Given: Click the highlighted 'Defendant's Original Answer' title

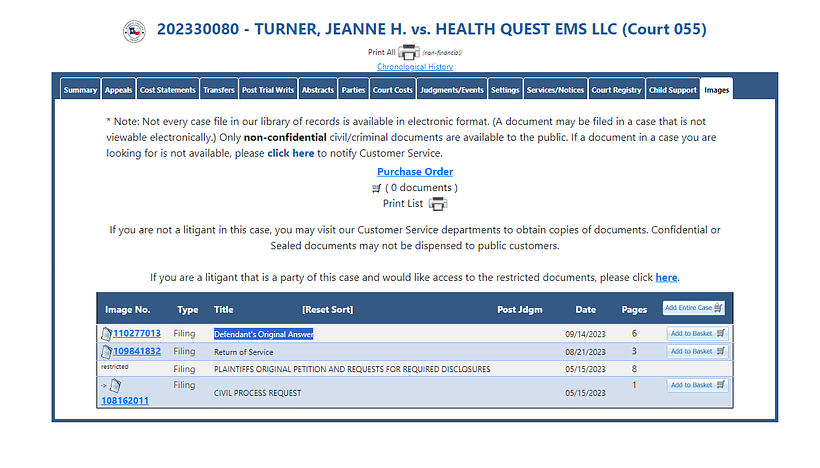Looking at the screenshot, I should click(x=264, y=334).
